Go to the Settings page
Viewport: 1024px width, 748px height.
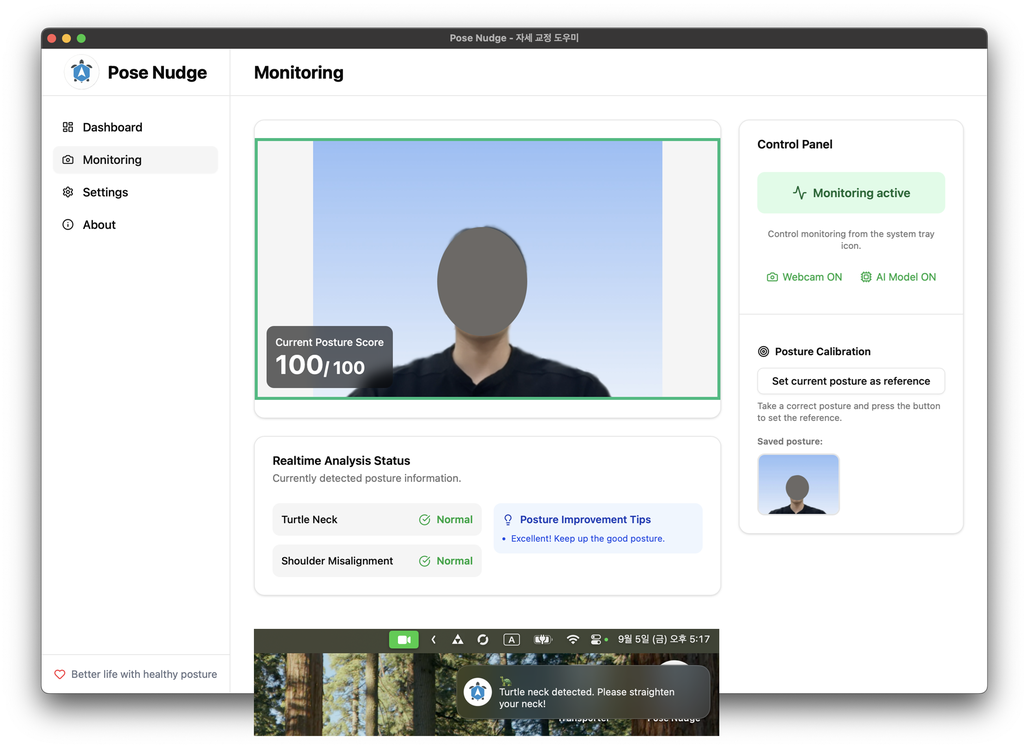pos(105,192)
